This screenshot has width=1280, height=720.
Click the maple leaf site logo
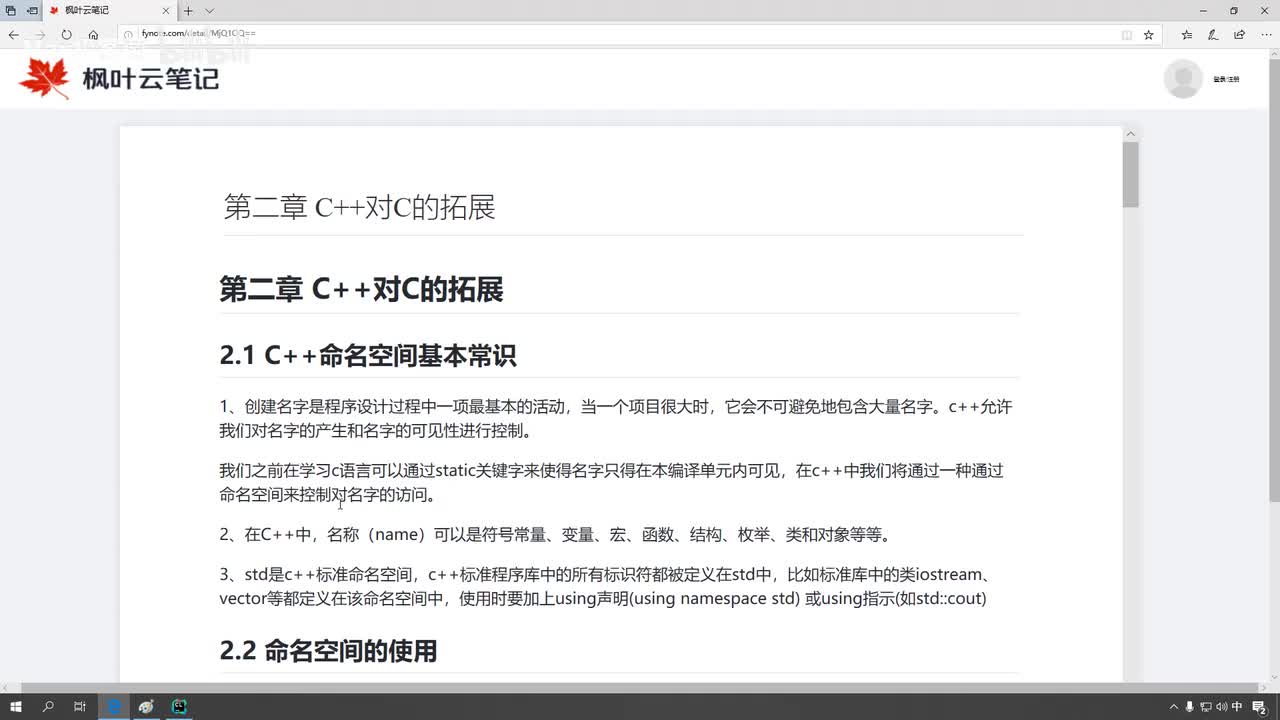pos(45,78)
